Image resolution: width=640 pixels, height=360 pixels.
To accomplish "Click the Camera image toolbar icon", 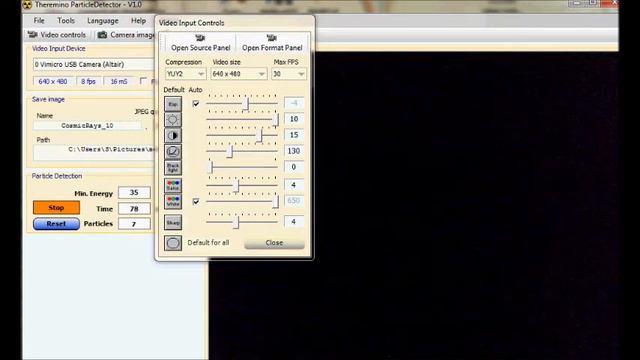I will click(102, 35).
